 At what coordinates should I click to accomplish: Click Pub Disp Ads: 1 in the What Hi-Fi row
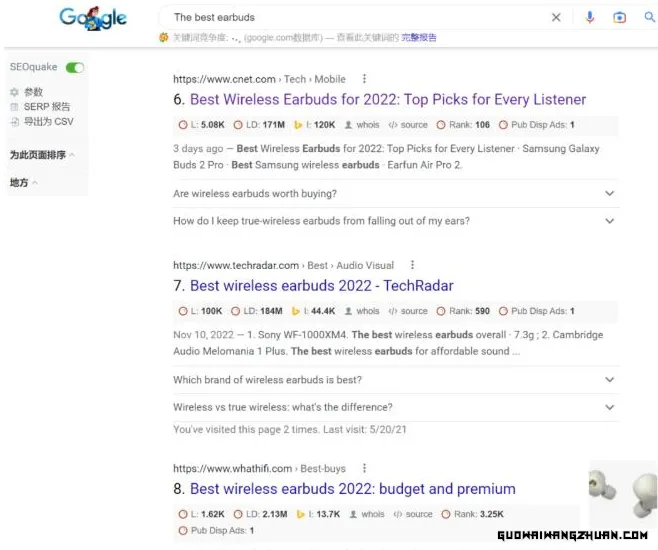pos(217,530)
